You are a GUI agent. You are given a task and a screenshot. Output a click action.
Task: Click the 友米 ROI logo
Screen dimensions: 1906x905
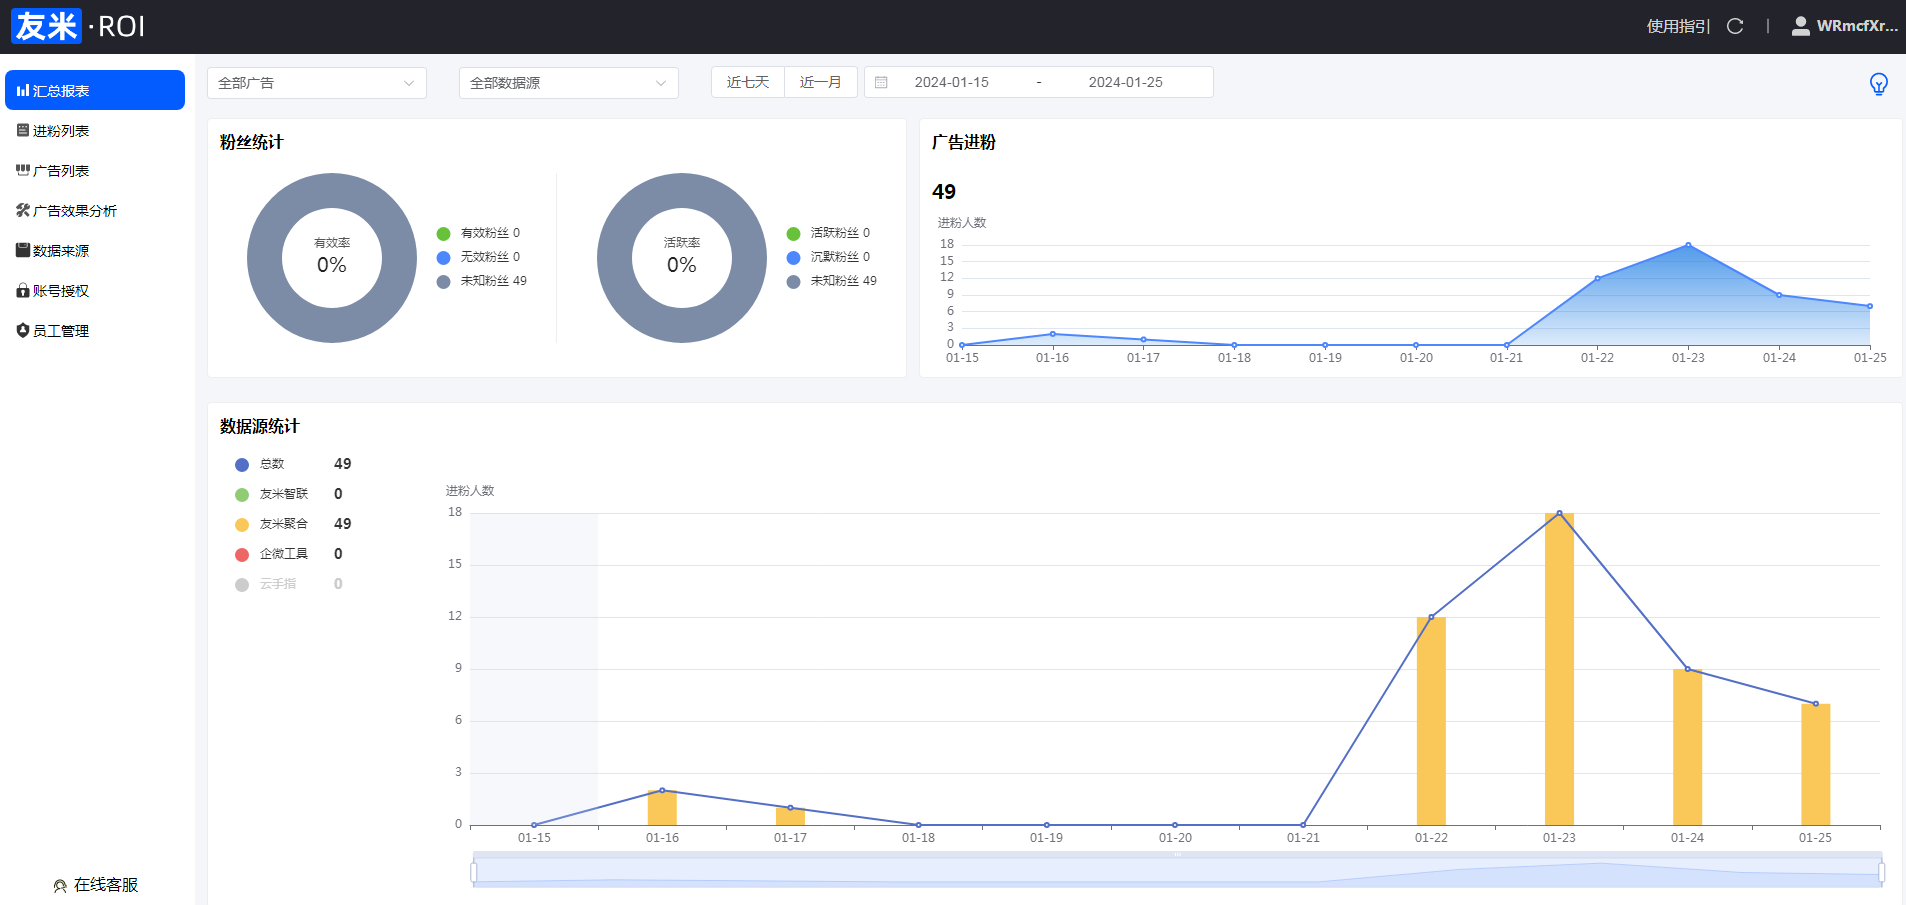(x=79, y=26)
